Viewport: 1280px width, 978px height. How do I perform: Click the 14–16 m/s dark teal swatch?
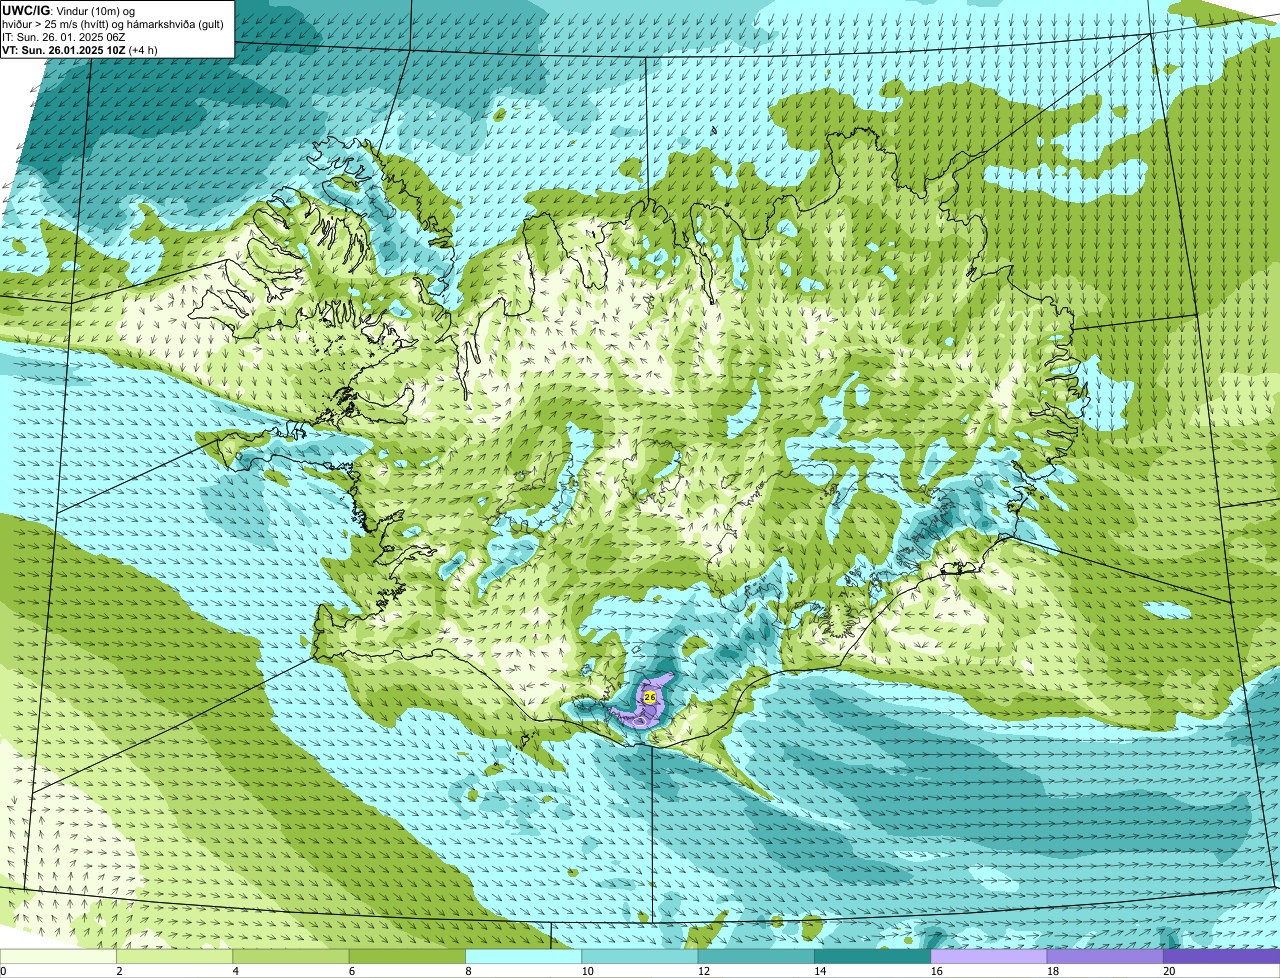coord(873,956)
